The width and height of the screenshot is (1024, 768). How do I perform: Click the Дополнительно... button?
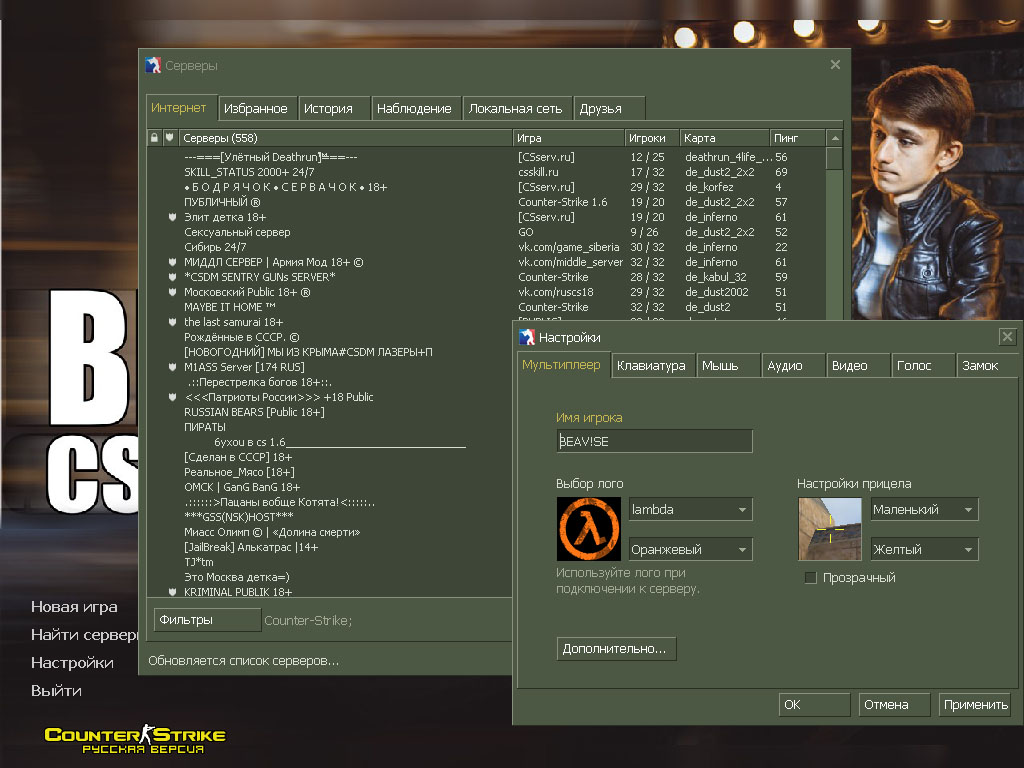(x=616, y=648)
